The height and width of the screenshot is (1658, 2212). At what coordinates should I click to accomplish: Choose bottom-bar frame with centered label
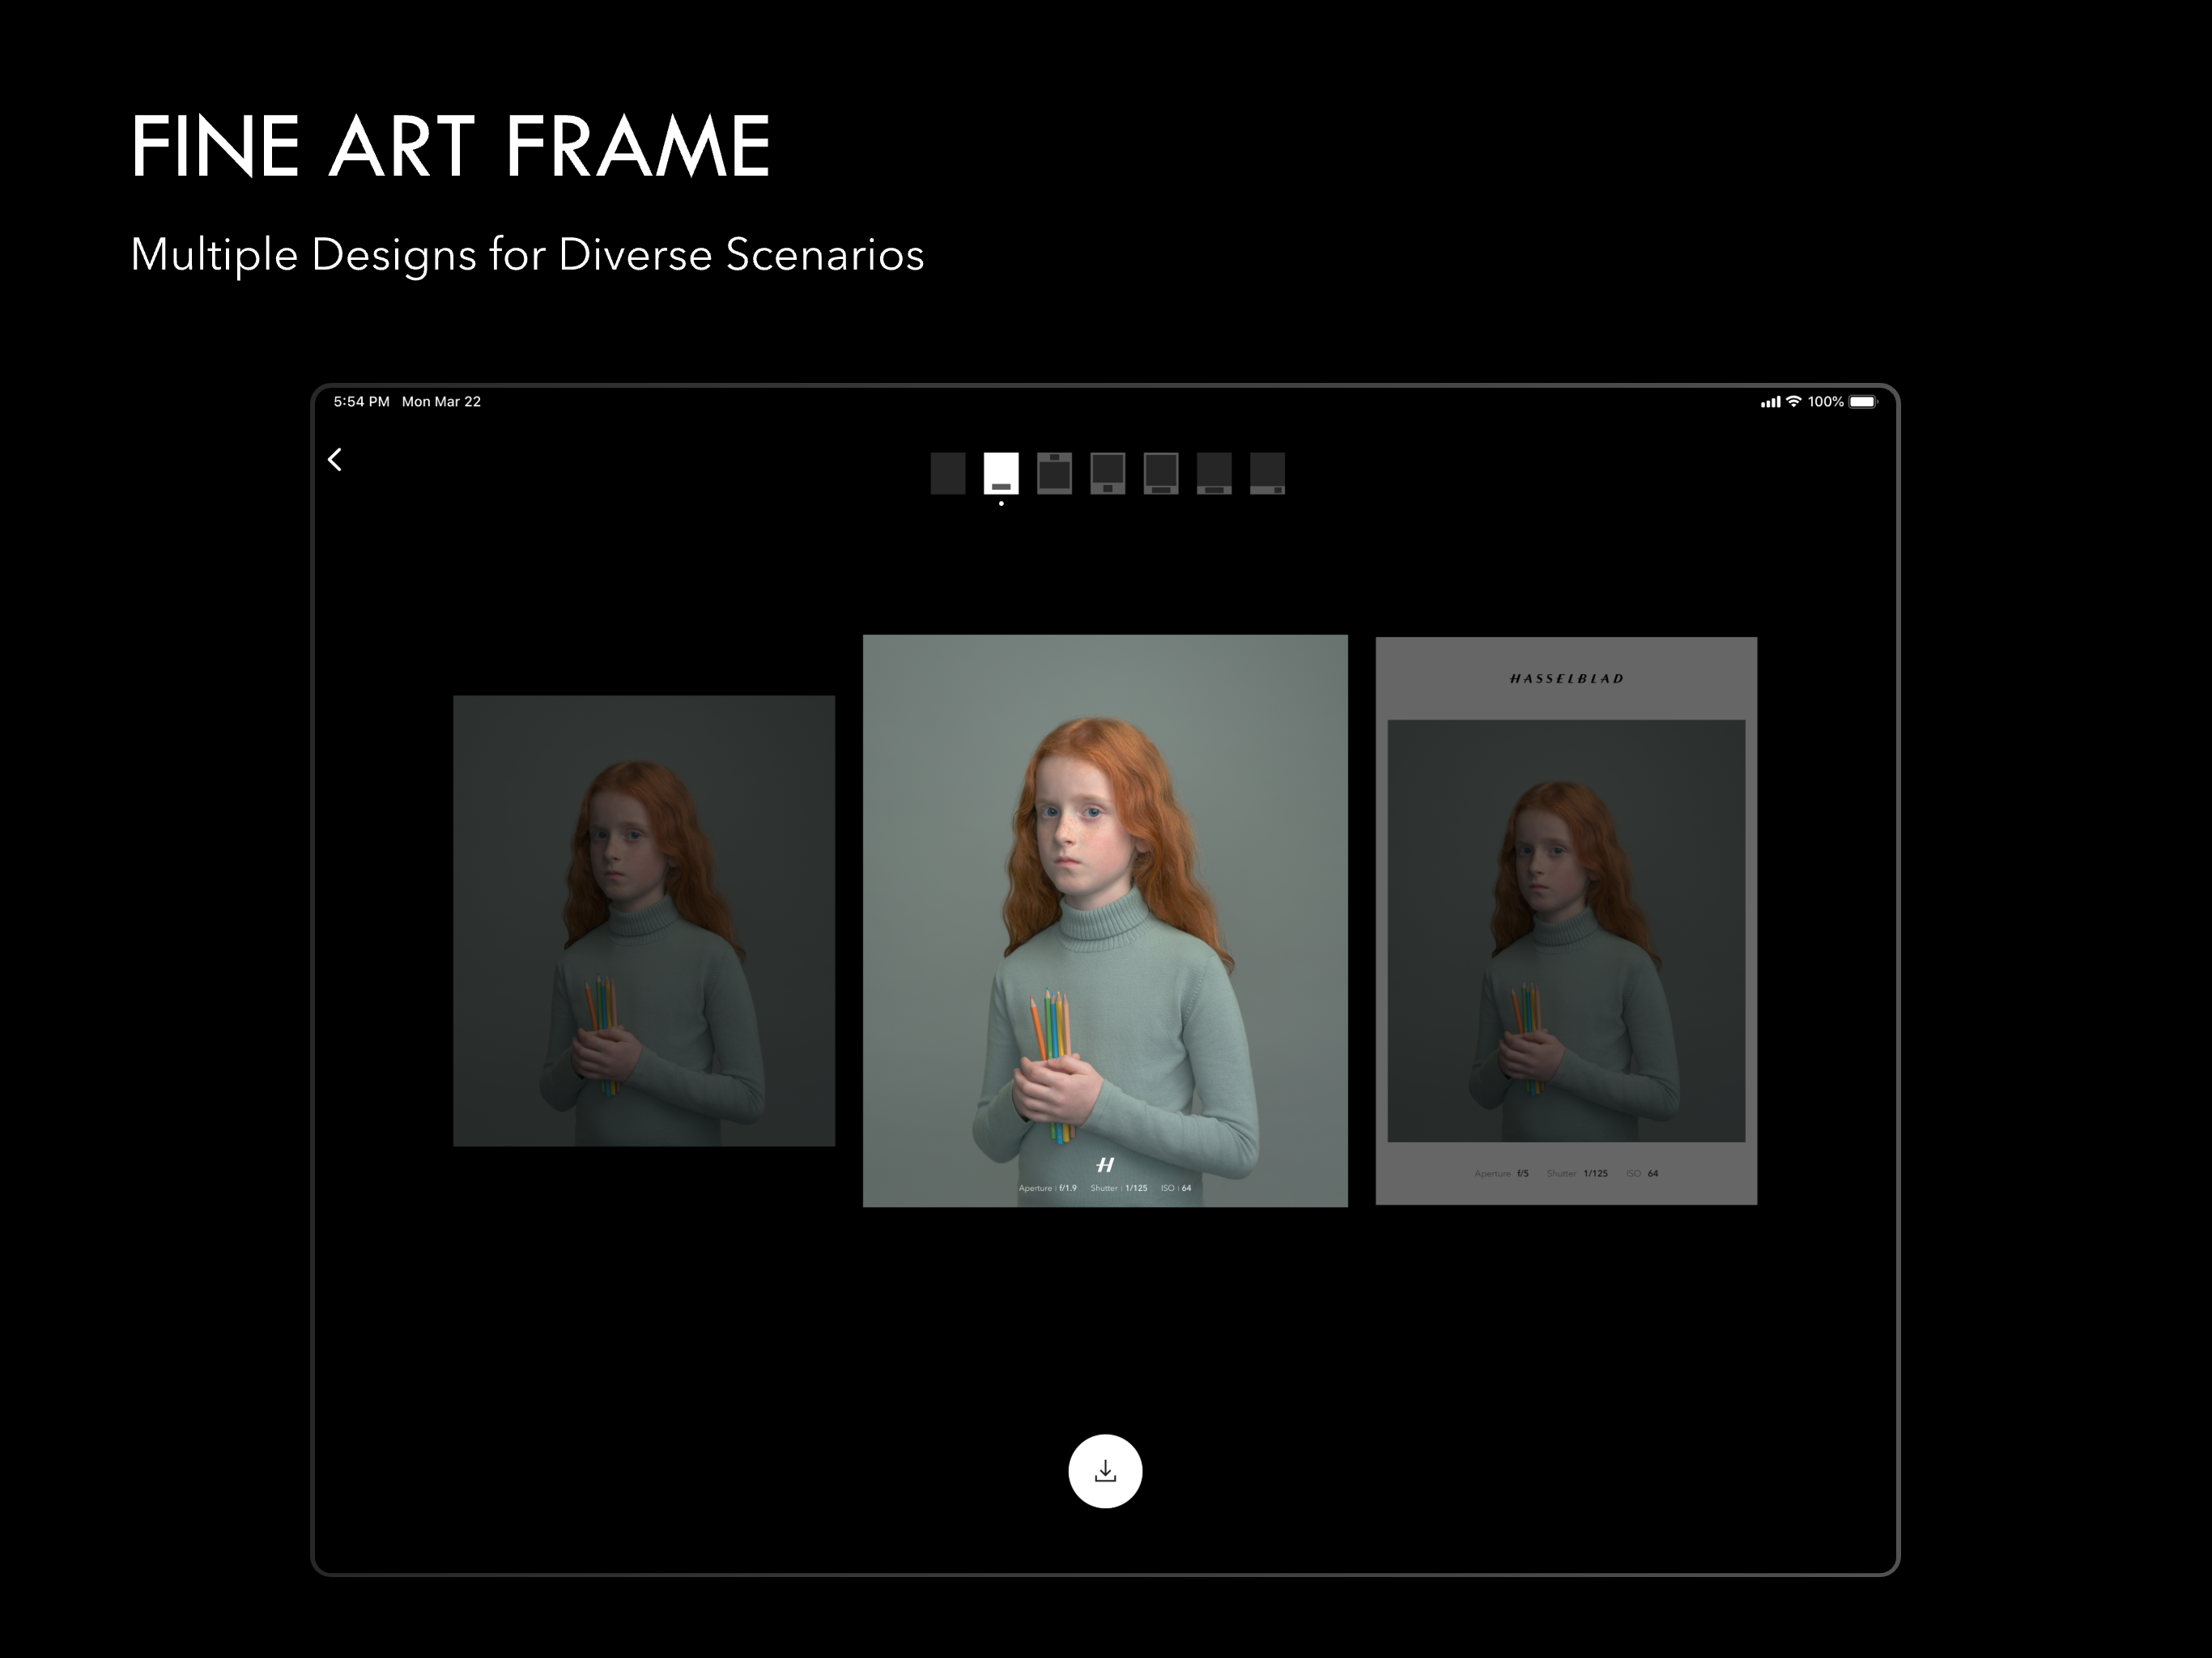click(1214, 473)
